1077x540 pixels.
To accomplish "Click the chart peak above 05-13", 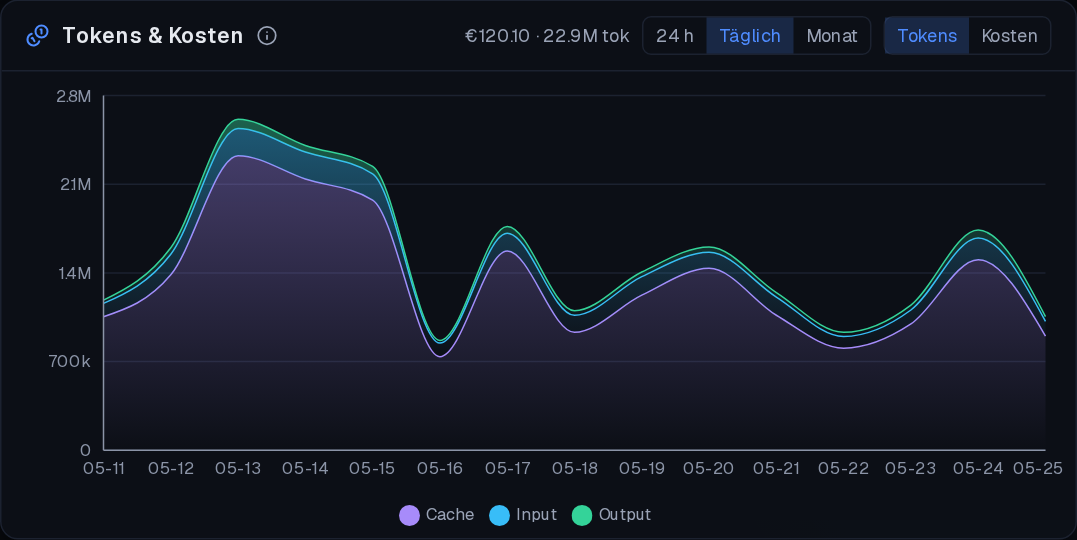I will click(x=238, y=120).
